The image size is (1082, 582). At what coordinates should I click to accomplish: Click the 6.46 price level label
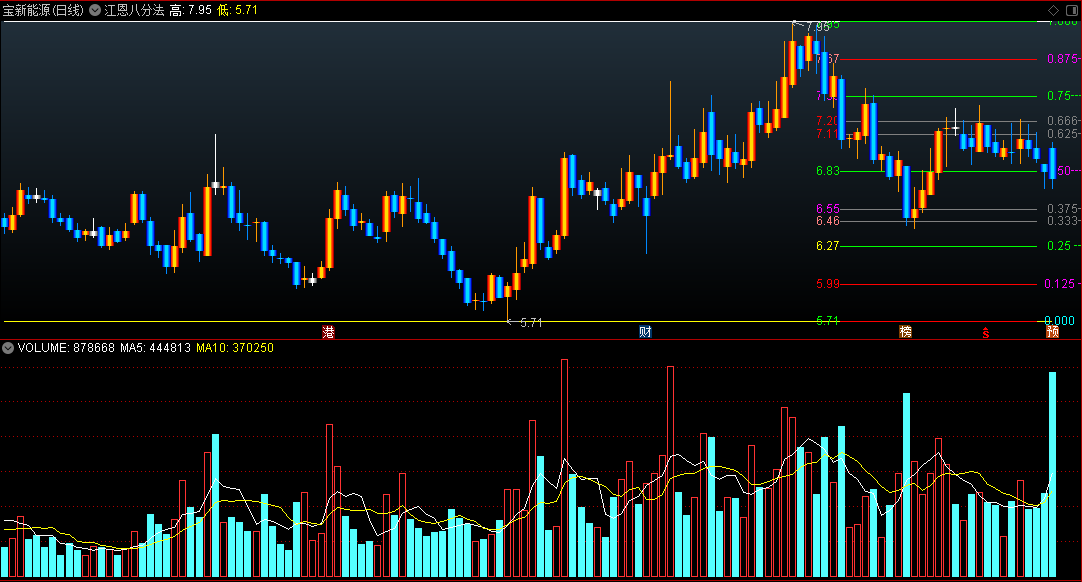828,221
